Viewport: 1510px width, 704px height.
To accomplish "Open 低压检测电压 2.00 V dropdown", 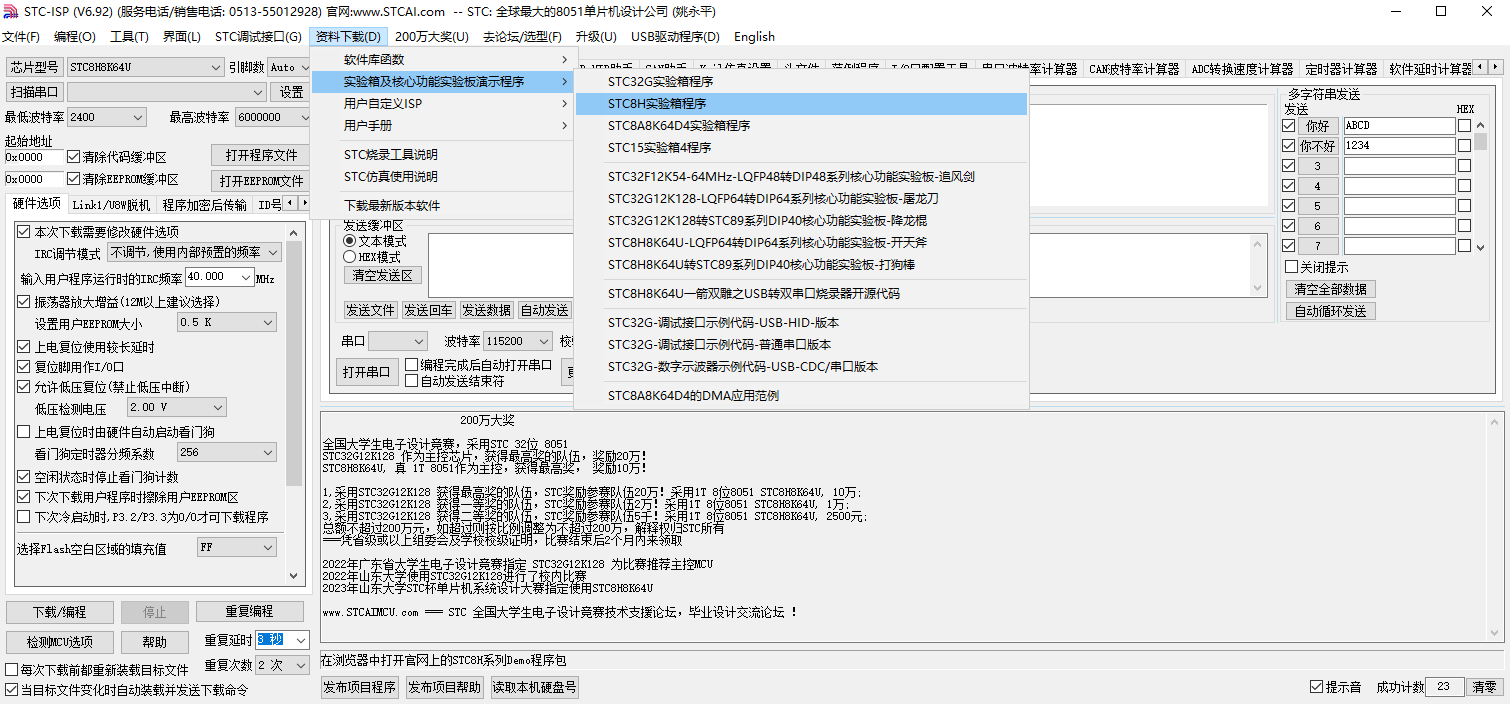I will click(177, 408).
